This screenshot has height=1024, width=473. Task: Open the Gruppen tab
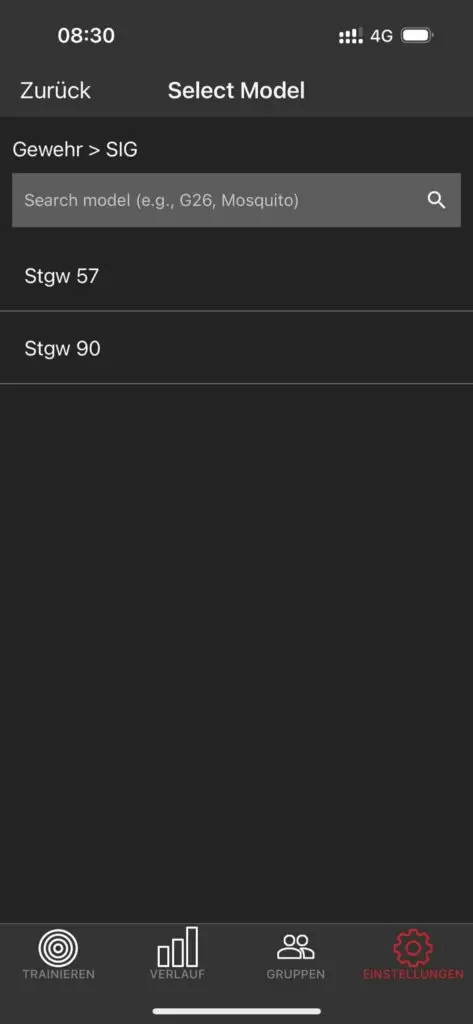[x=295, y=954]
